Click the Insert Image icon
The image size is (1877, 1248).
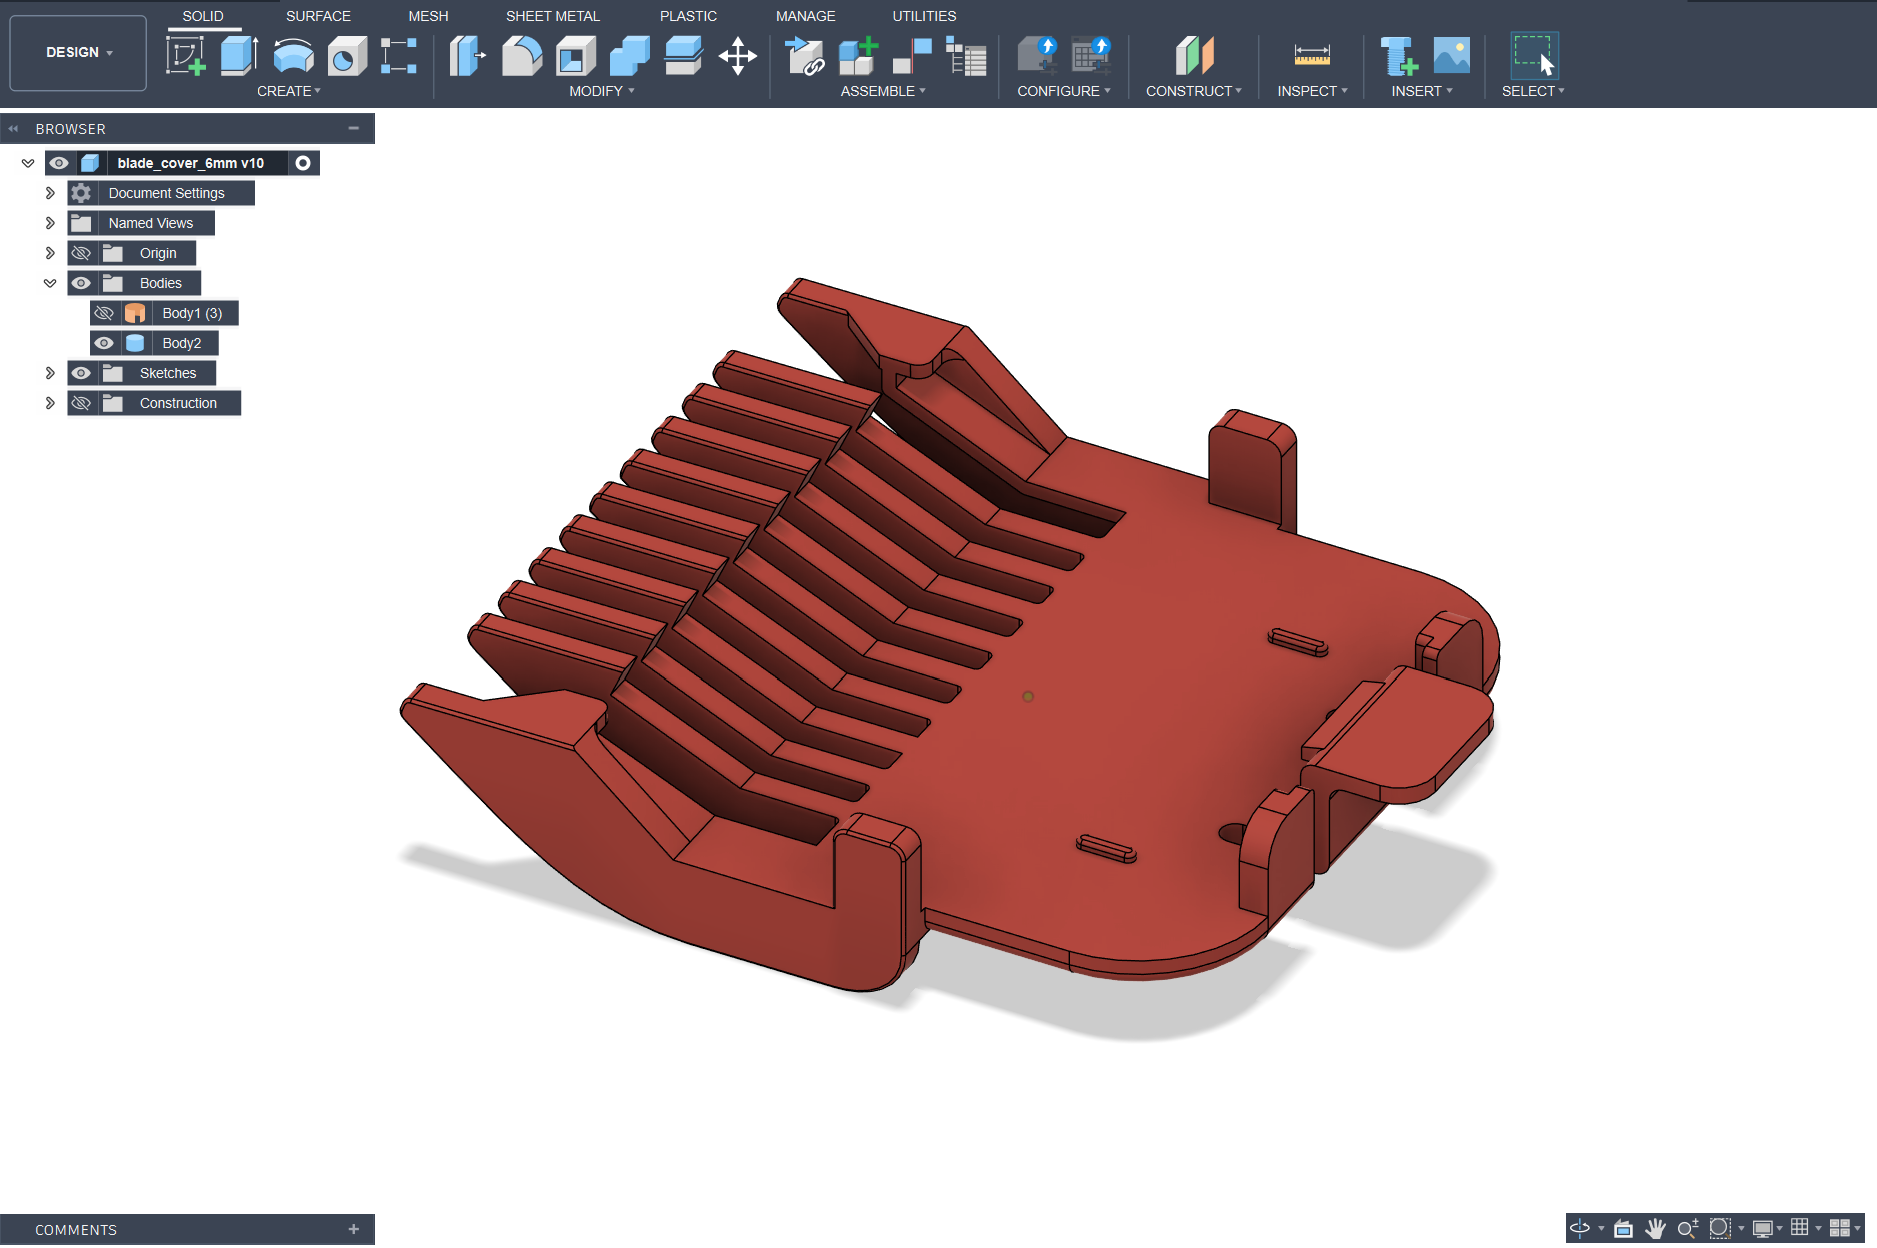[1452, 56]
